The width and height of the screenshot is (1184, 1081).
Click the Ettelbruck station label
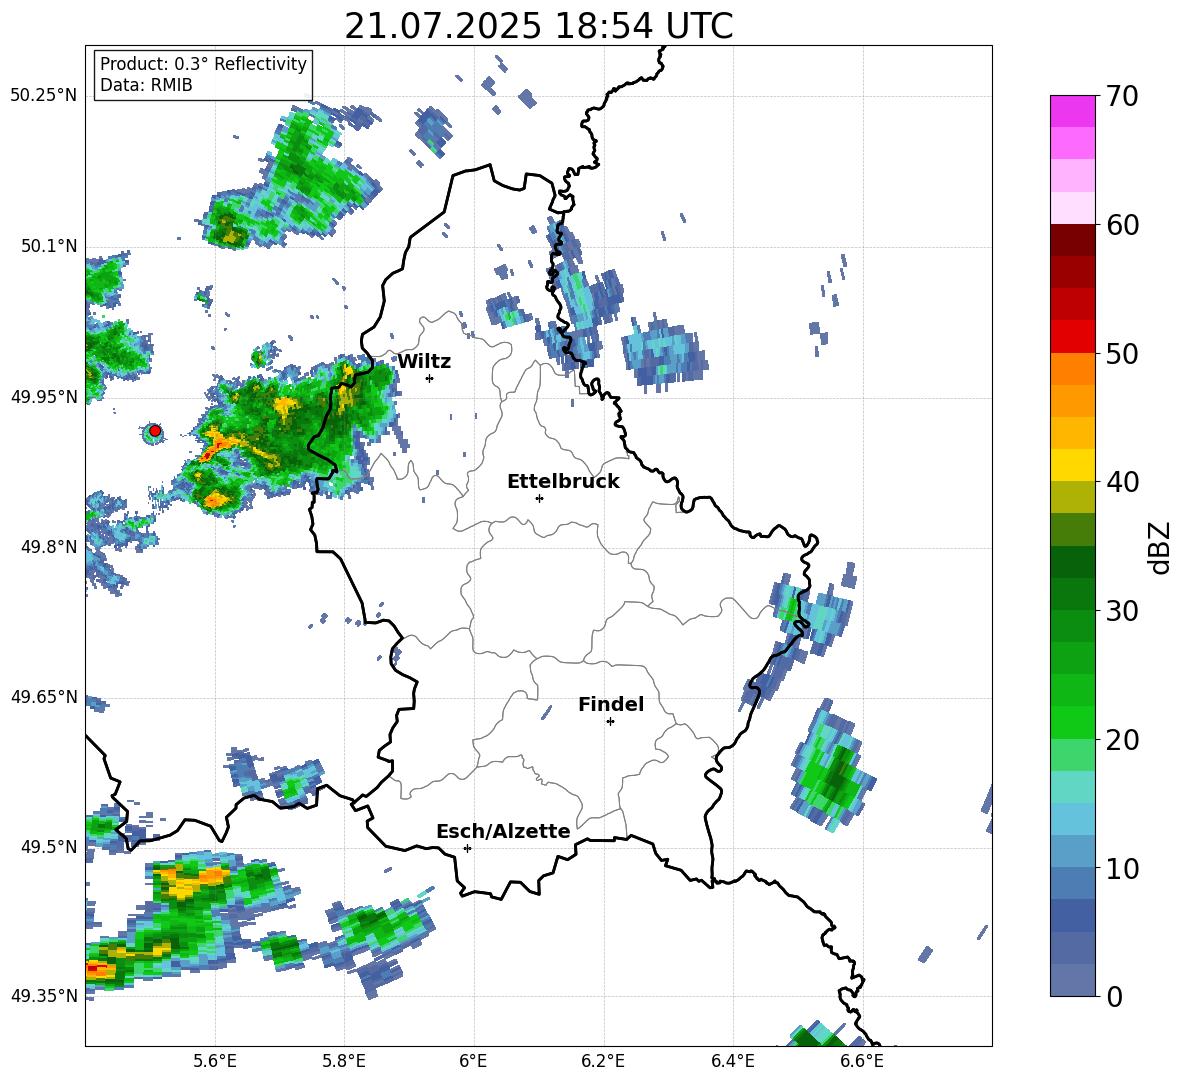563,482
